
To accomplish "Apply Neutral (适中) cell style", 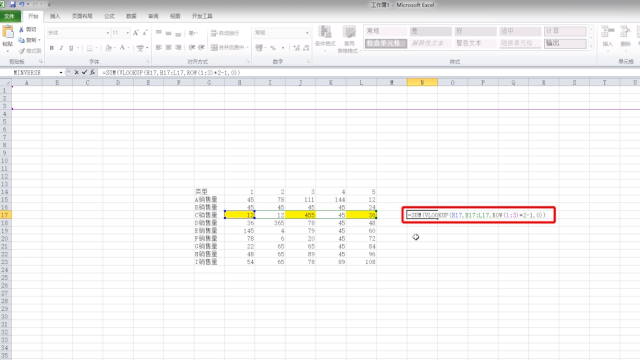I will tap(520, 31).
